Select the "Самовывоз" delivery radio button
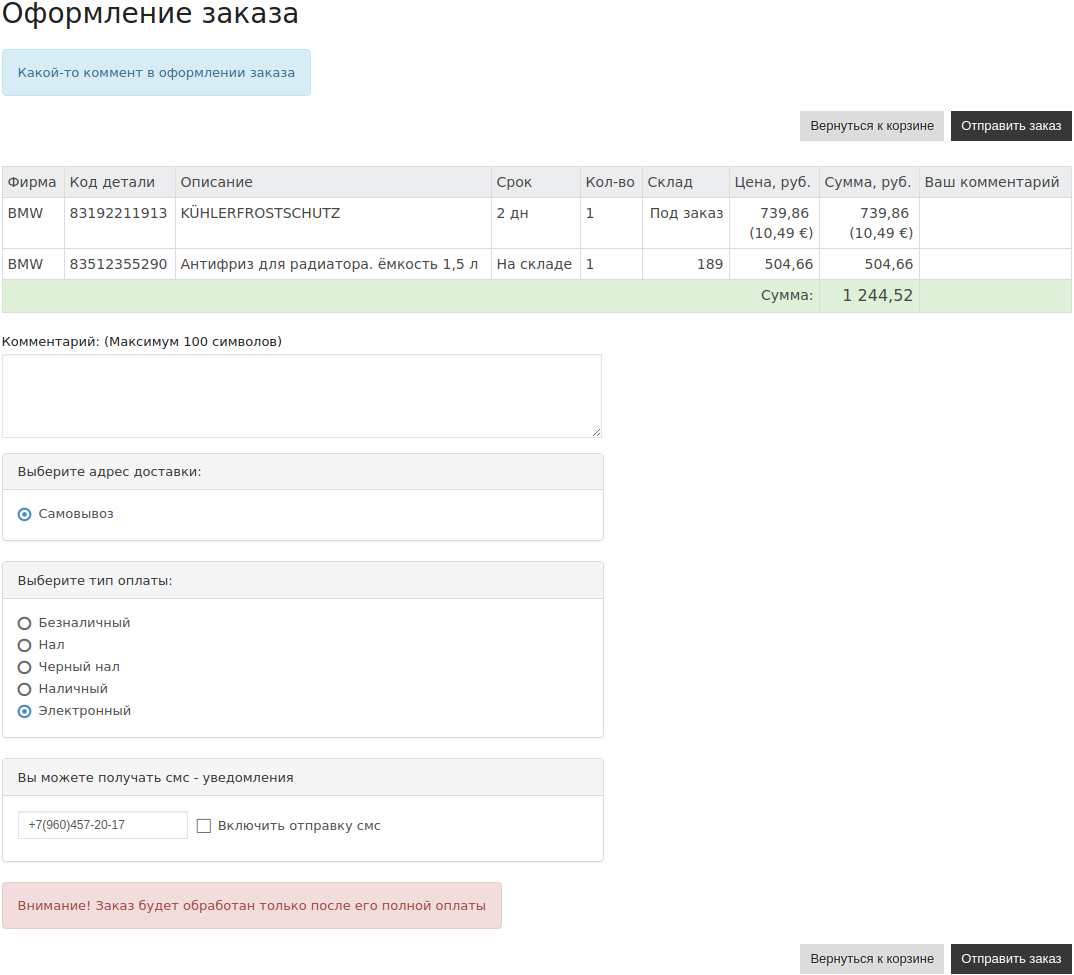The width and height of the screenshot is (1074, 975). pyautogui.click(x=25, y=514)
